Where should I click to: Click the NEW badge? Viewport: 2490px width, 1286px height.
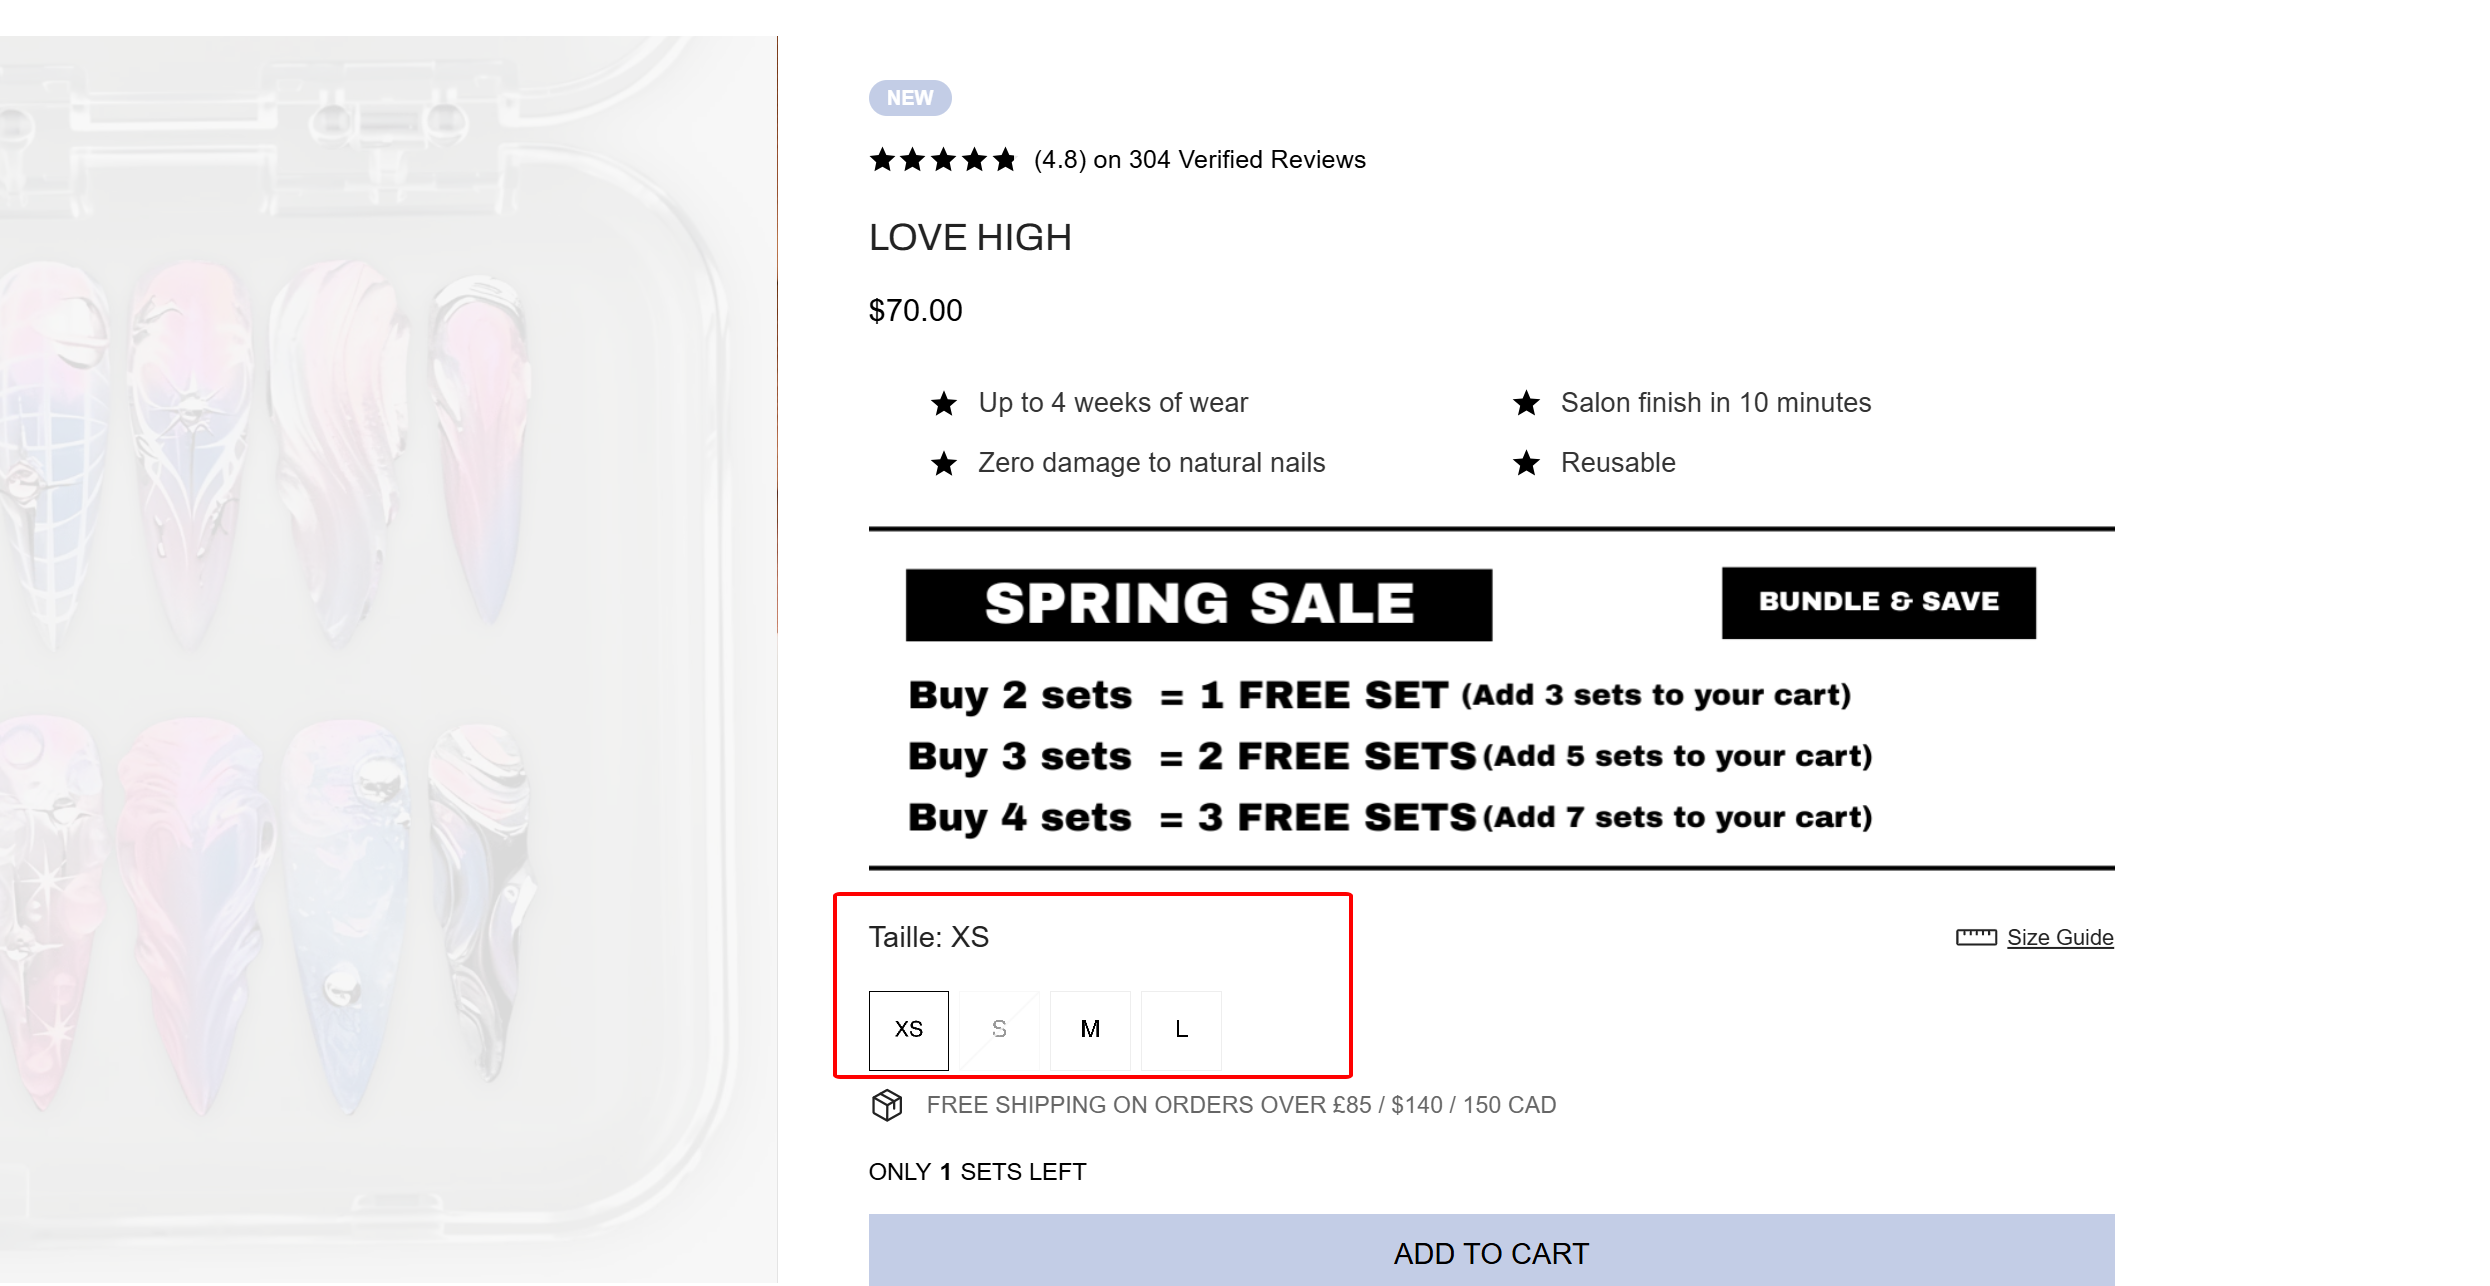pos(909,98)
